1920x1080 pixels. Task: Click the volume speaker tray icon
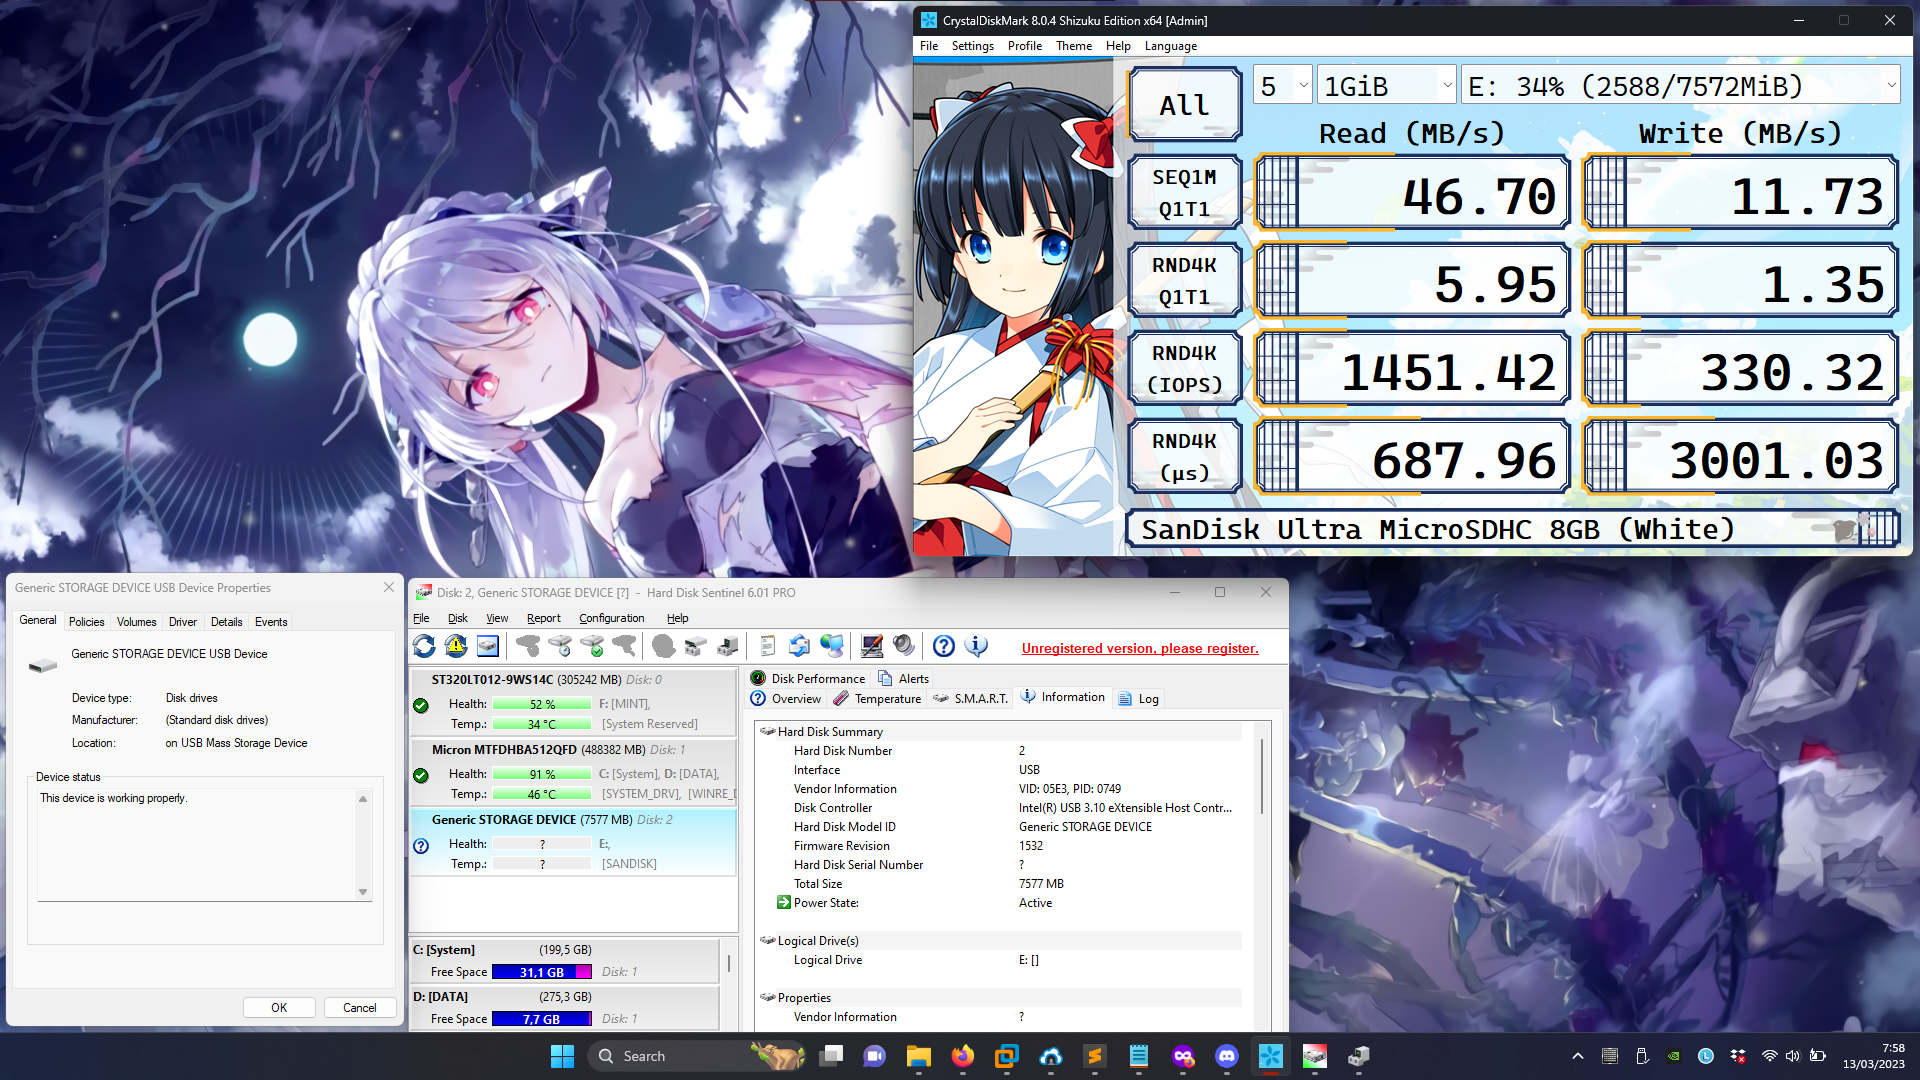[1792, 1056]
